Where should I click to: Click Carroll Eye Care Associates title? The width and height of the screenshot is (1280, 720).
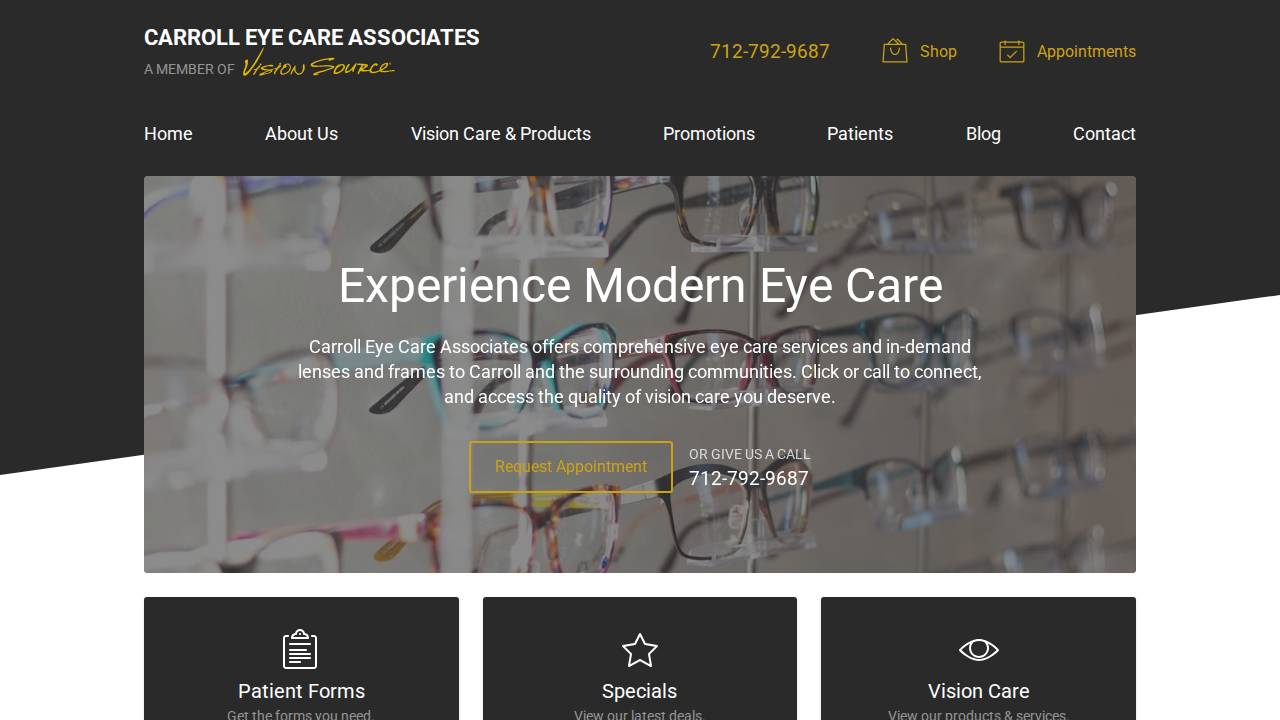(312, 37)
